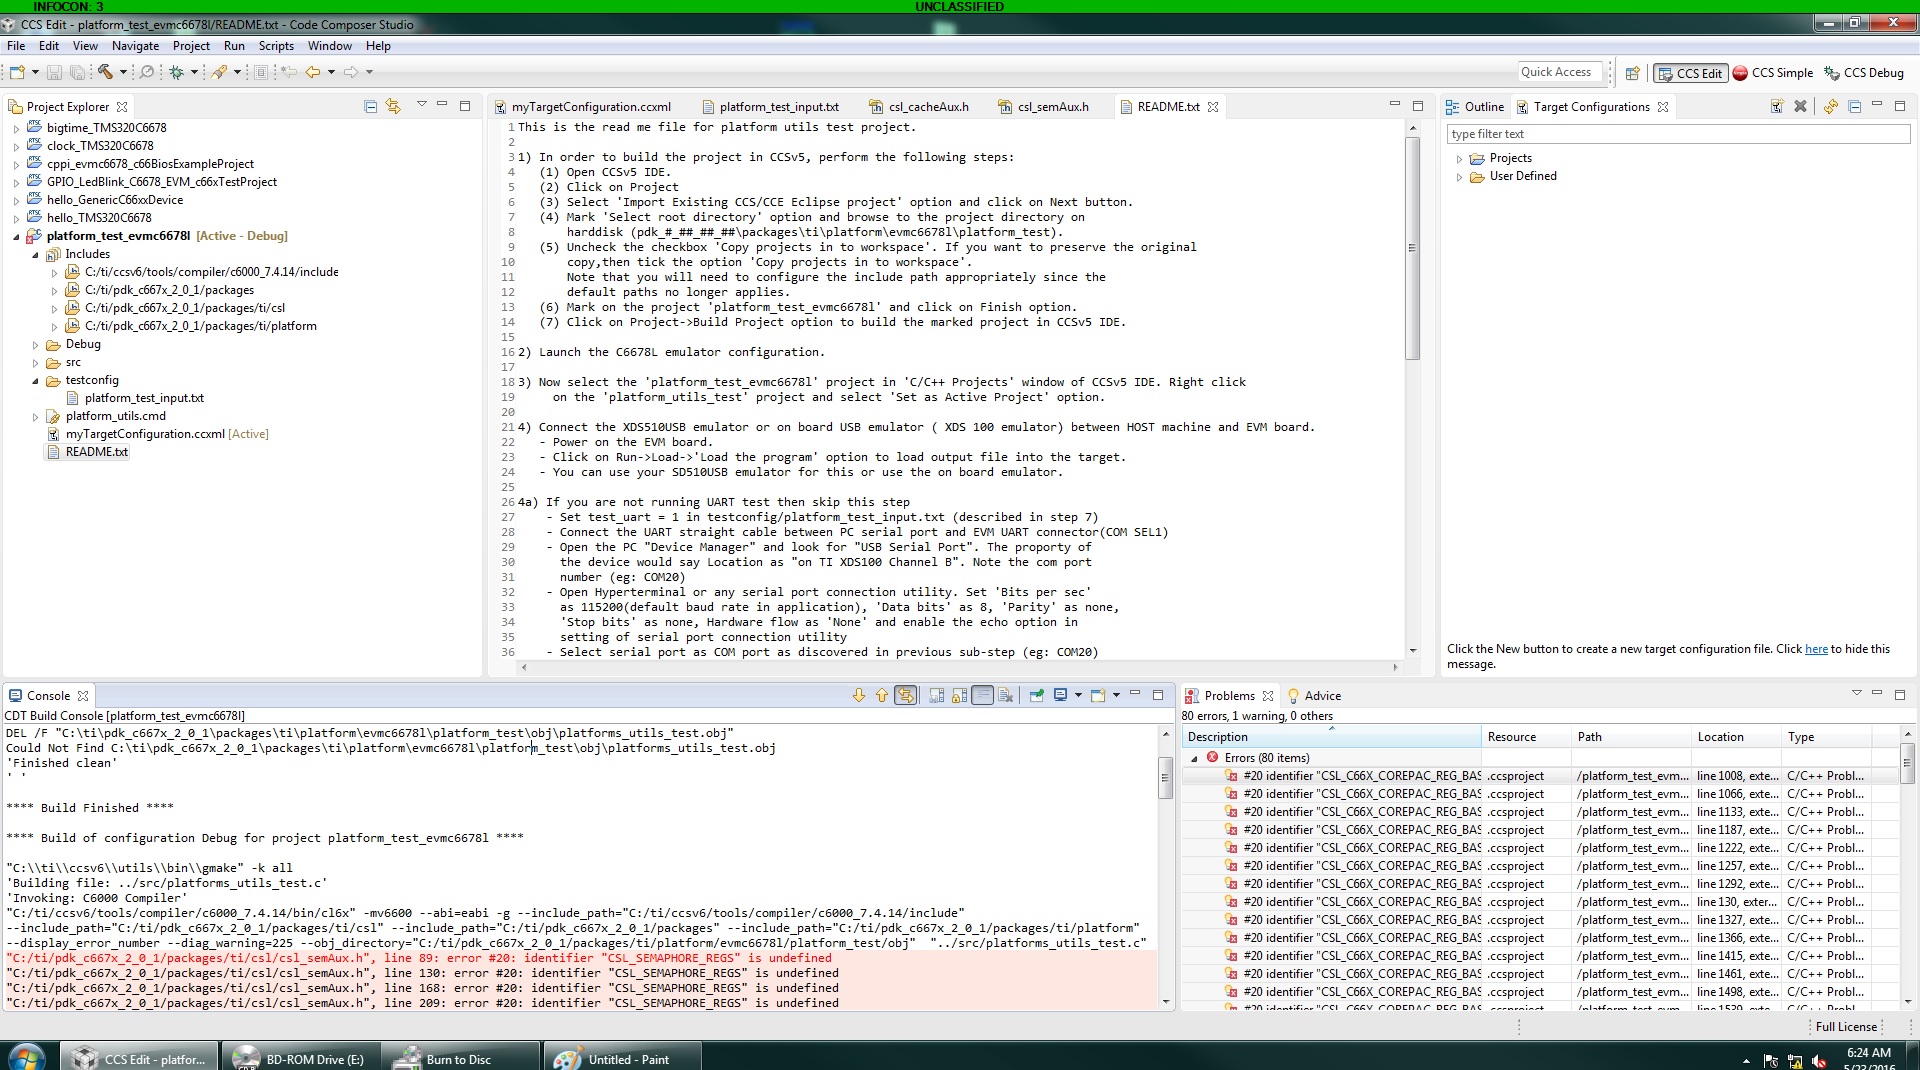Viewport: 1920px width, 1070px height.
Task: Open the Navigate menu
Action: click(135, 45)
